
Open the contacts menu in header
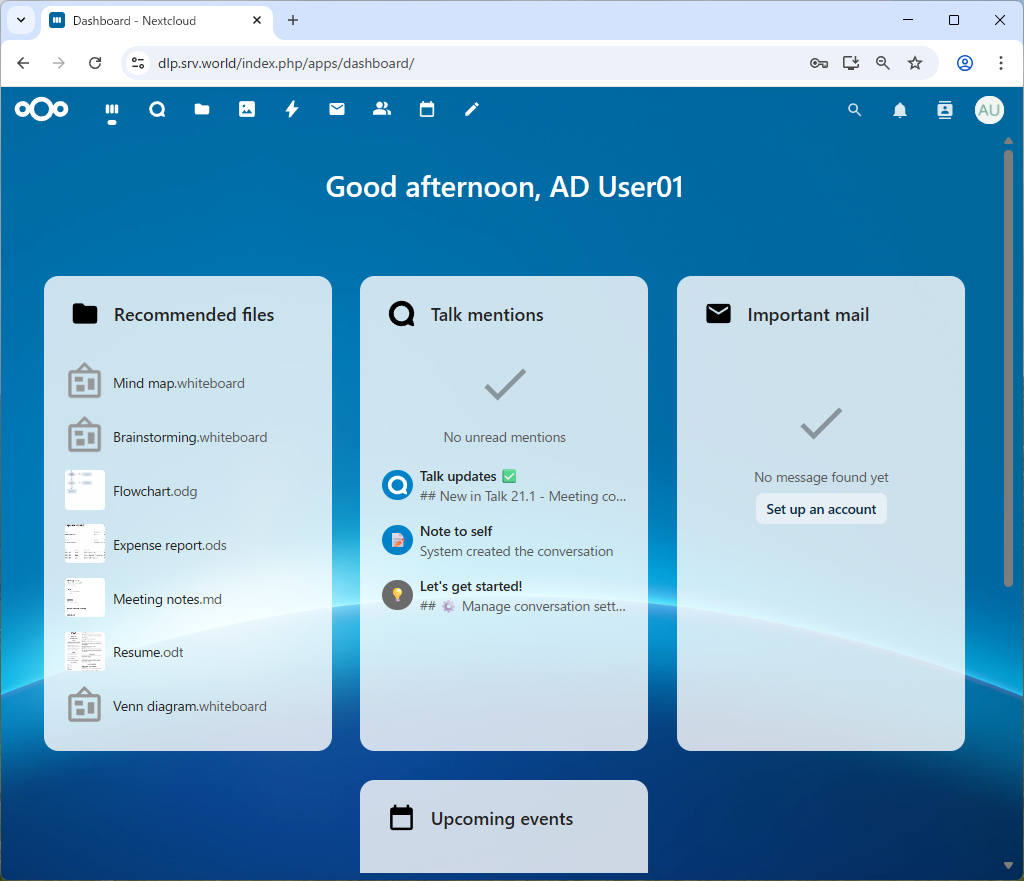tap(945, 110)
